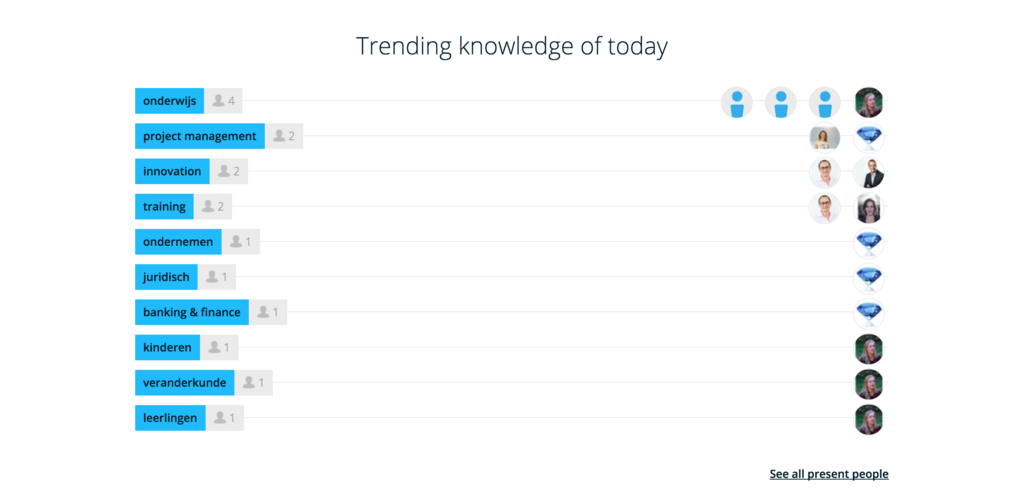Click the training knowledge tag
This screenshot has width=1024, height=494.
[x=165, y=206]
